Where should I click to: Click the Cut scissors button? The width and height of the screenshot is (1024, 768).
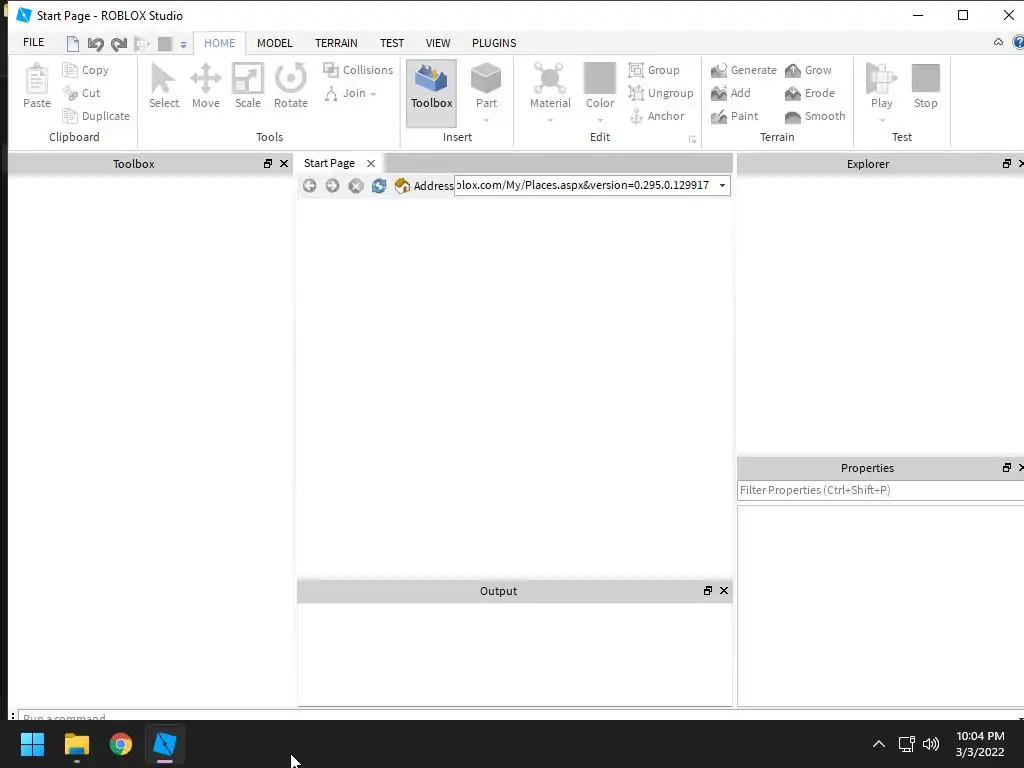point(82,93)
